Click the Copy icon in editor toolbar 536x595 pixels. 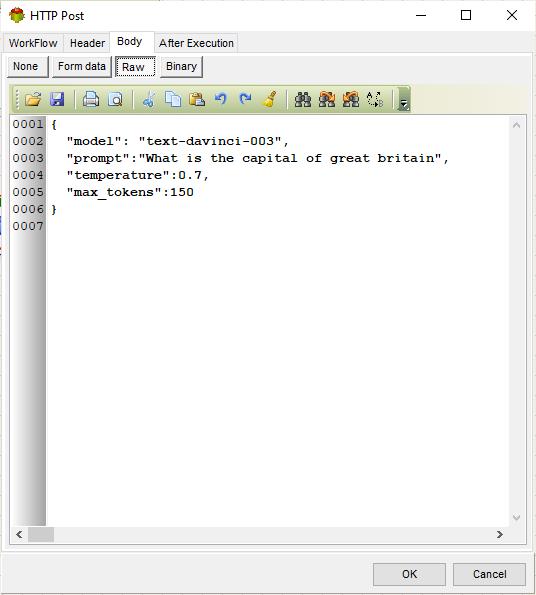173,99
